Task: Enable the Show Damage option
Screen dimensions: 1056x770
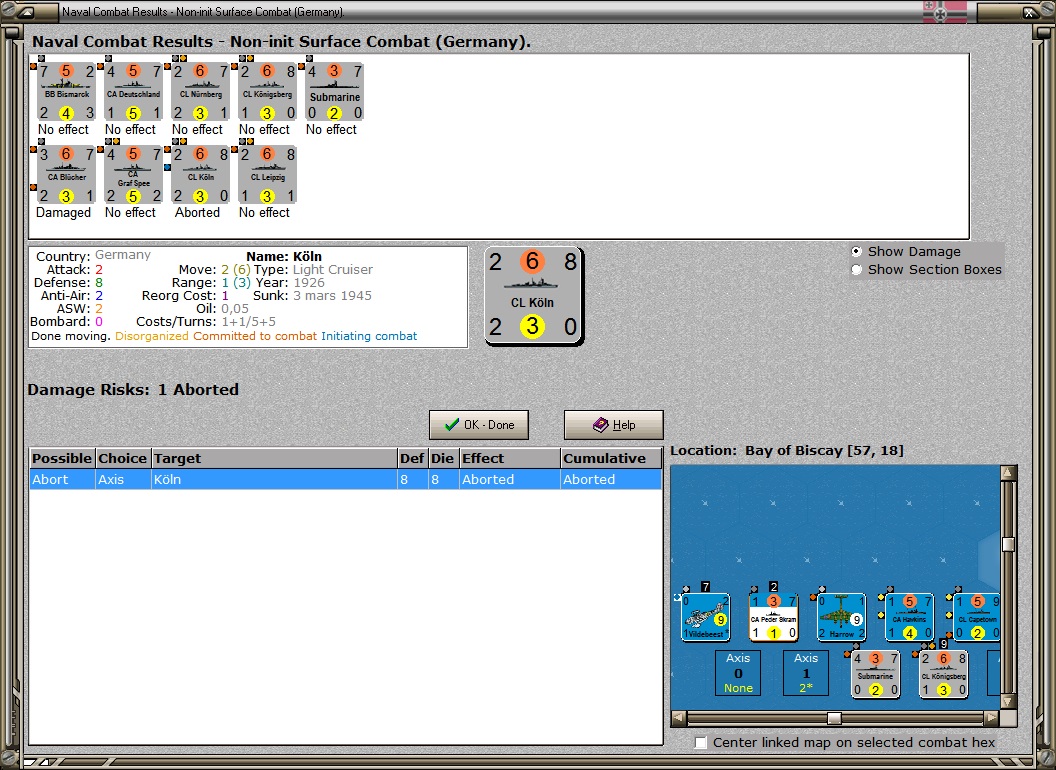Action: [857, 251]
